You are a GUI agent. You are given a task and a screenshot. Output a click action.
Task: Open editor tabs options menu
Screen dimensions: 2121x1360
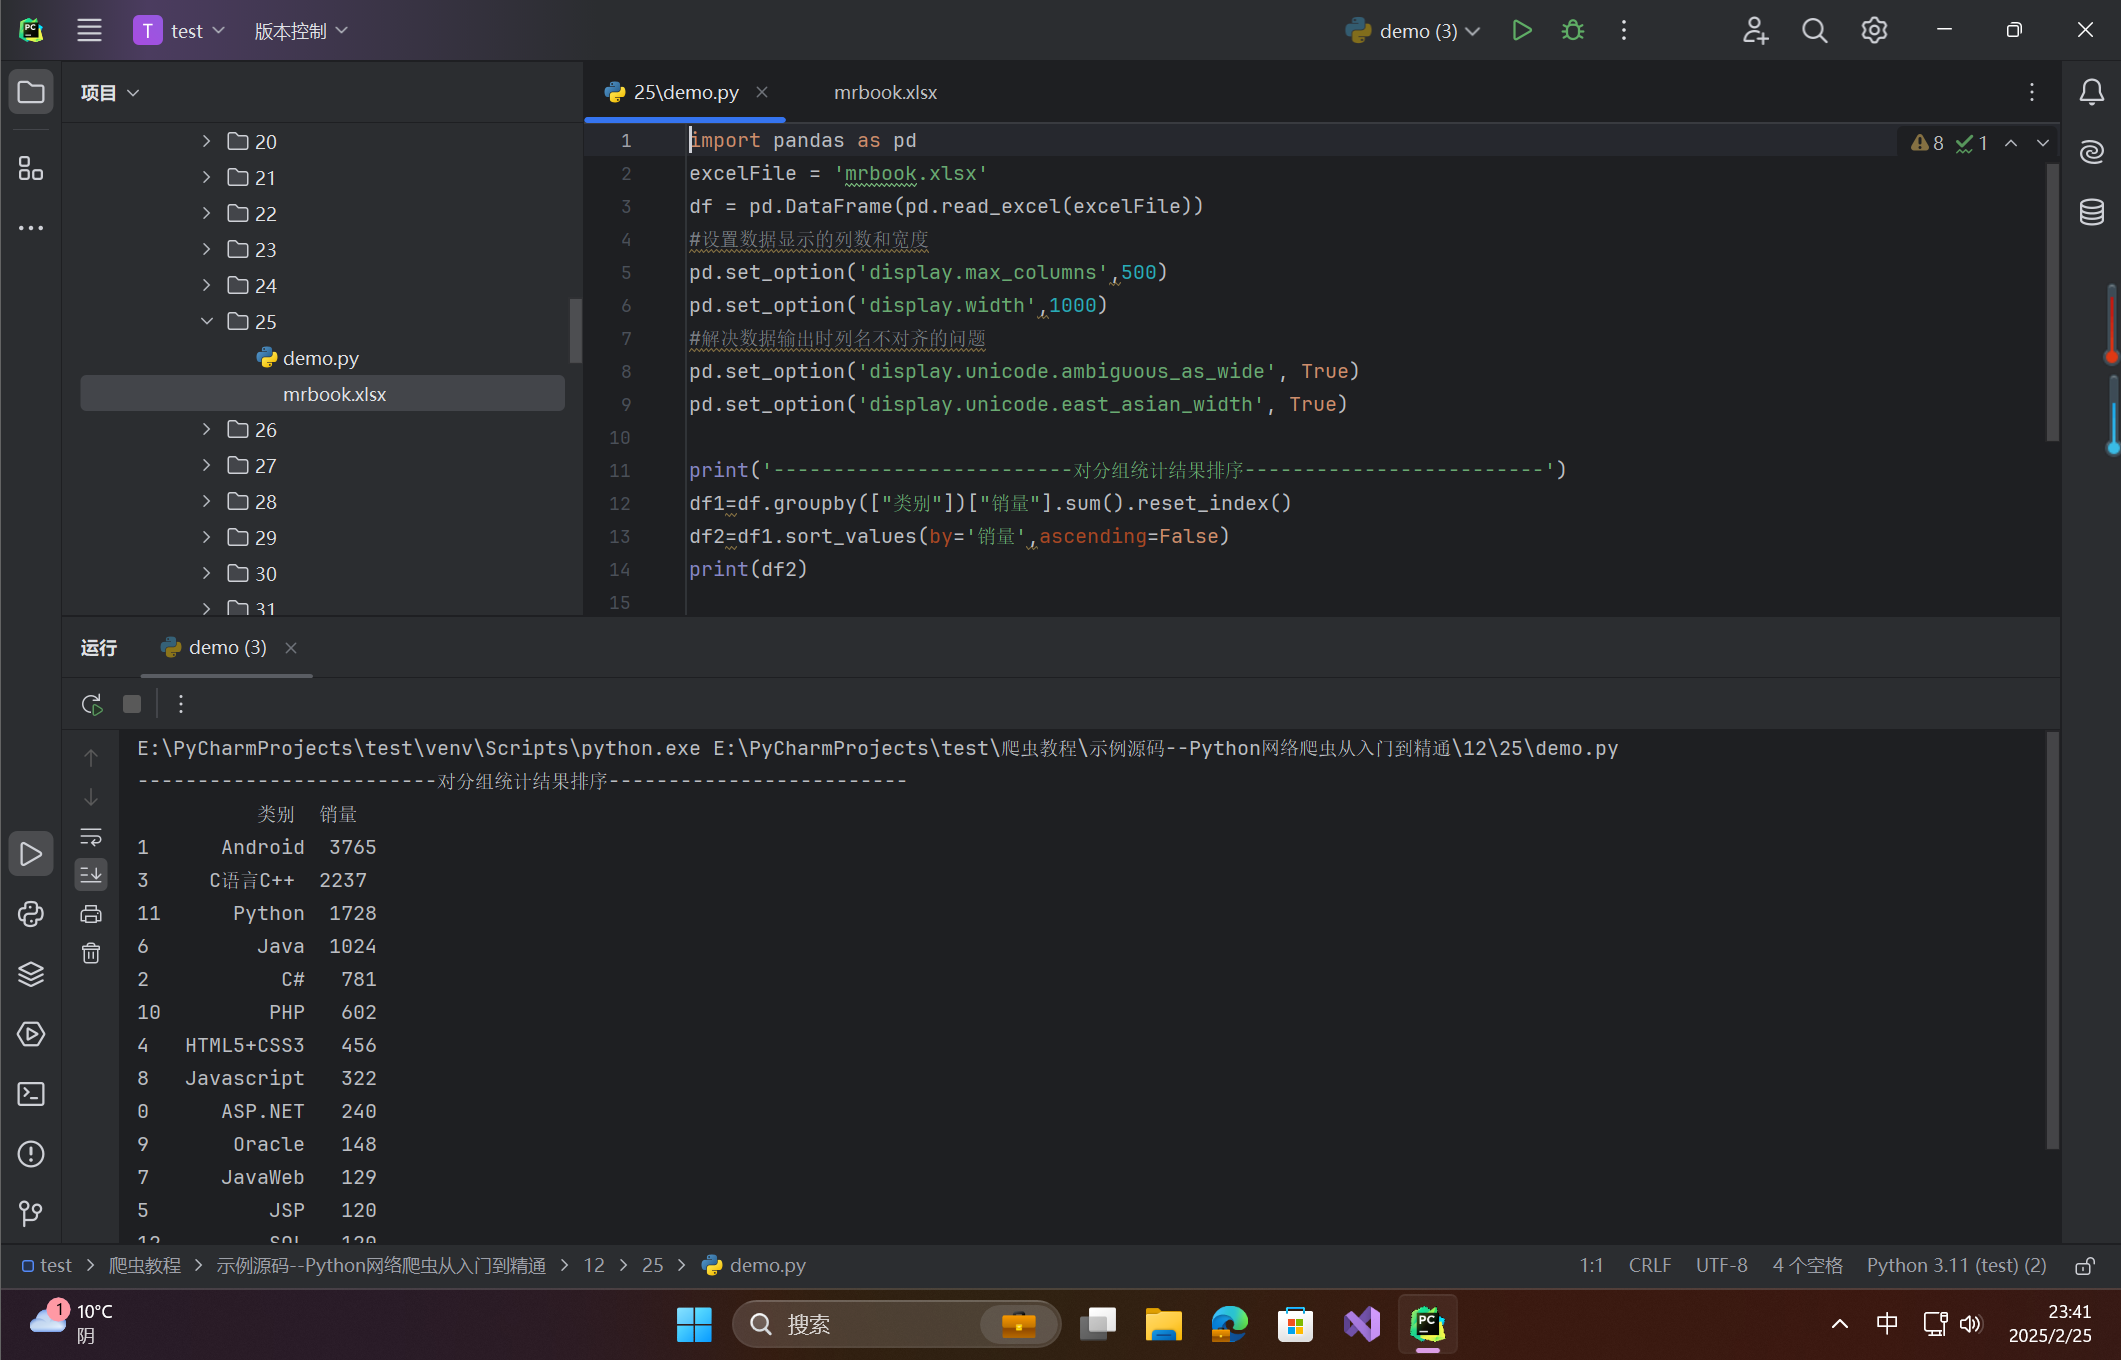click(x=2032, y=92)
